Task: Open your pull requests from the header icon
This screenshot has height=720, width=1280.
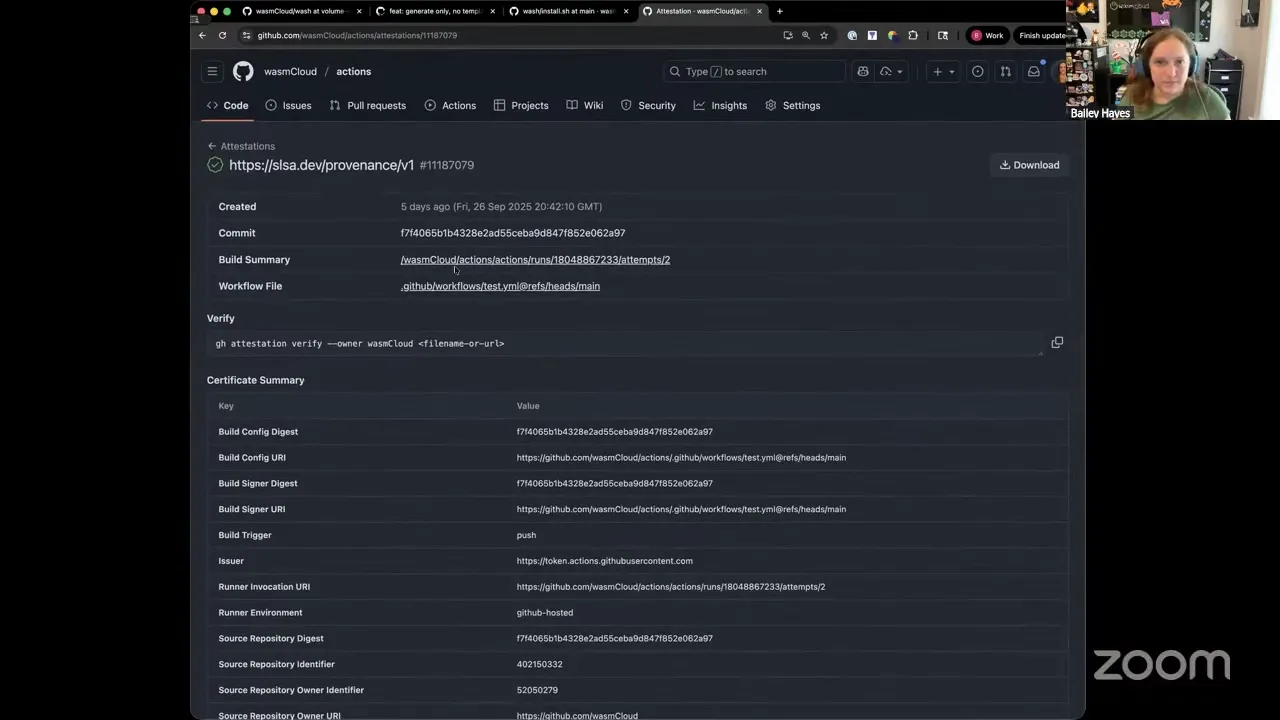Action: [x=1006, y=72]
